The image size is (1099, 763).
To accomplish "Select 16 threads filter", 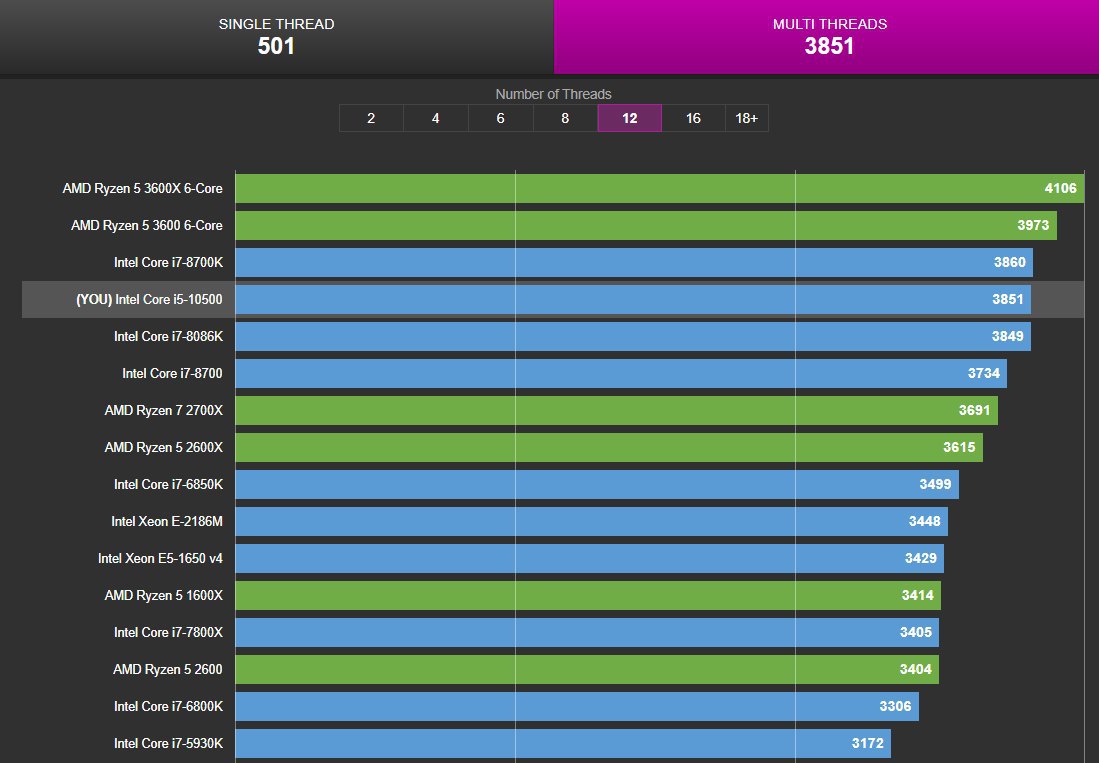I will (x=693, y=118).
